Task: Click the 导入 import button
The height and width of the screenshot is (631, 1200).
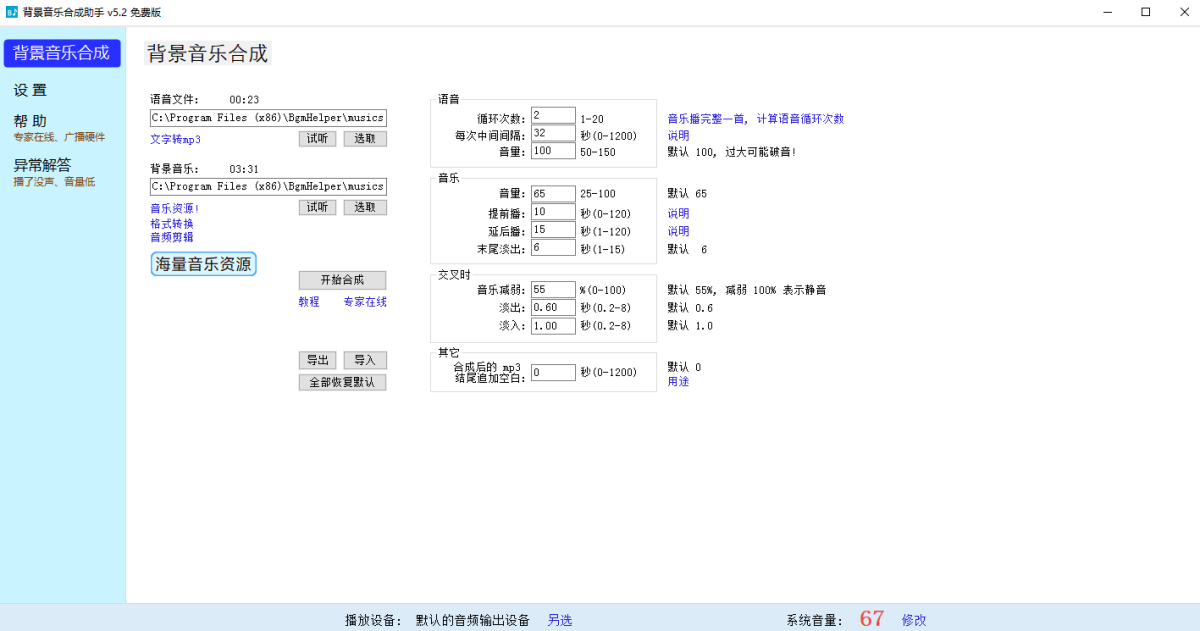Action: click(364, 360)
